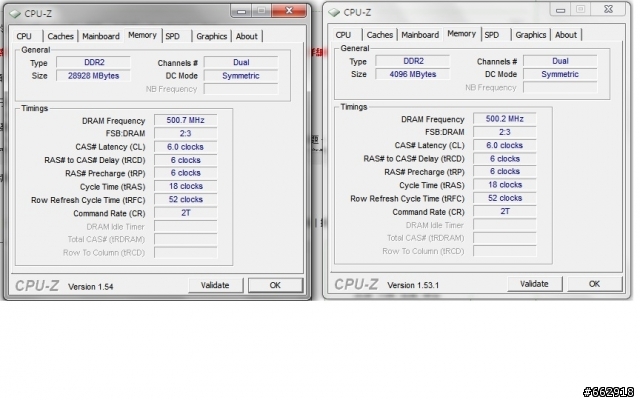Click OK in version 1.53.1 window
This screenshot has width=640, height=400.
point(595,284)
